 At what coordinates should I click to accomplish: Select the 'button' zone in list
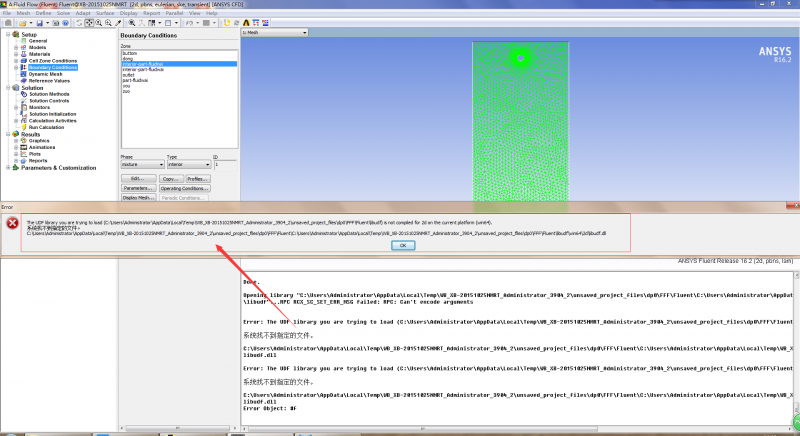[179, 53]
